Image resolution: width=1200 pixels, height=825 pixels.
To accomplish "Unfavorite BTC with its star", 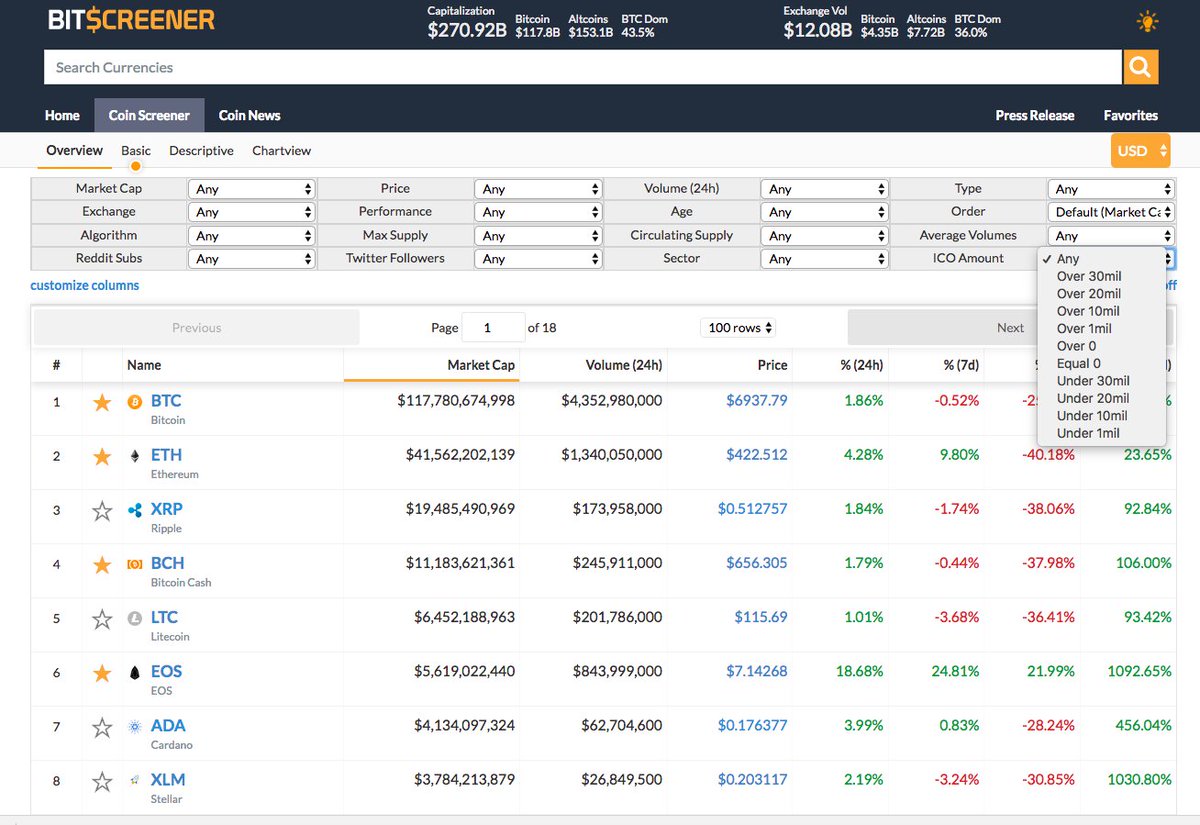I will click(x=102, y=402).
